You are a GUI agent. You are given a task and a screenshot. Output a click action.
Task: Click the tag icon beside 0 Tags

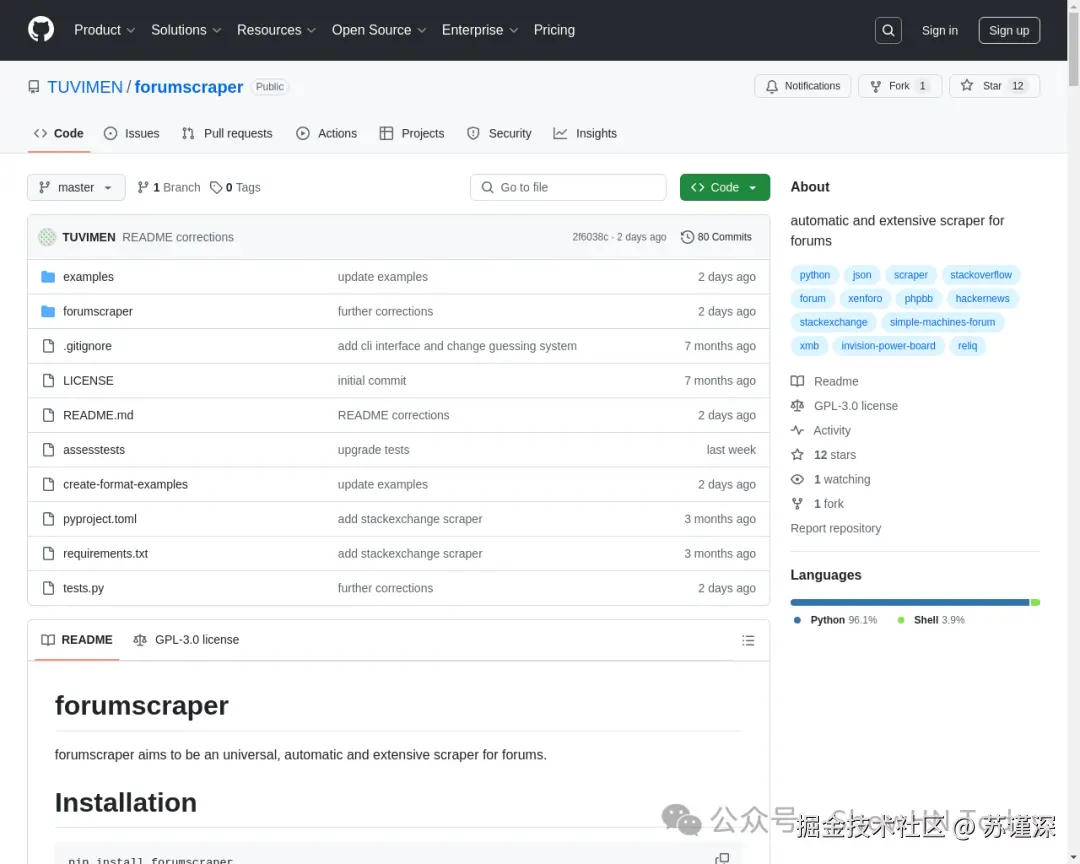coord(216,187)
